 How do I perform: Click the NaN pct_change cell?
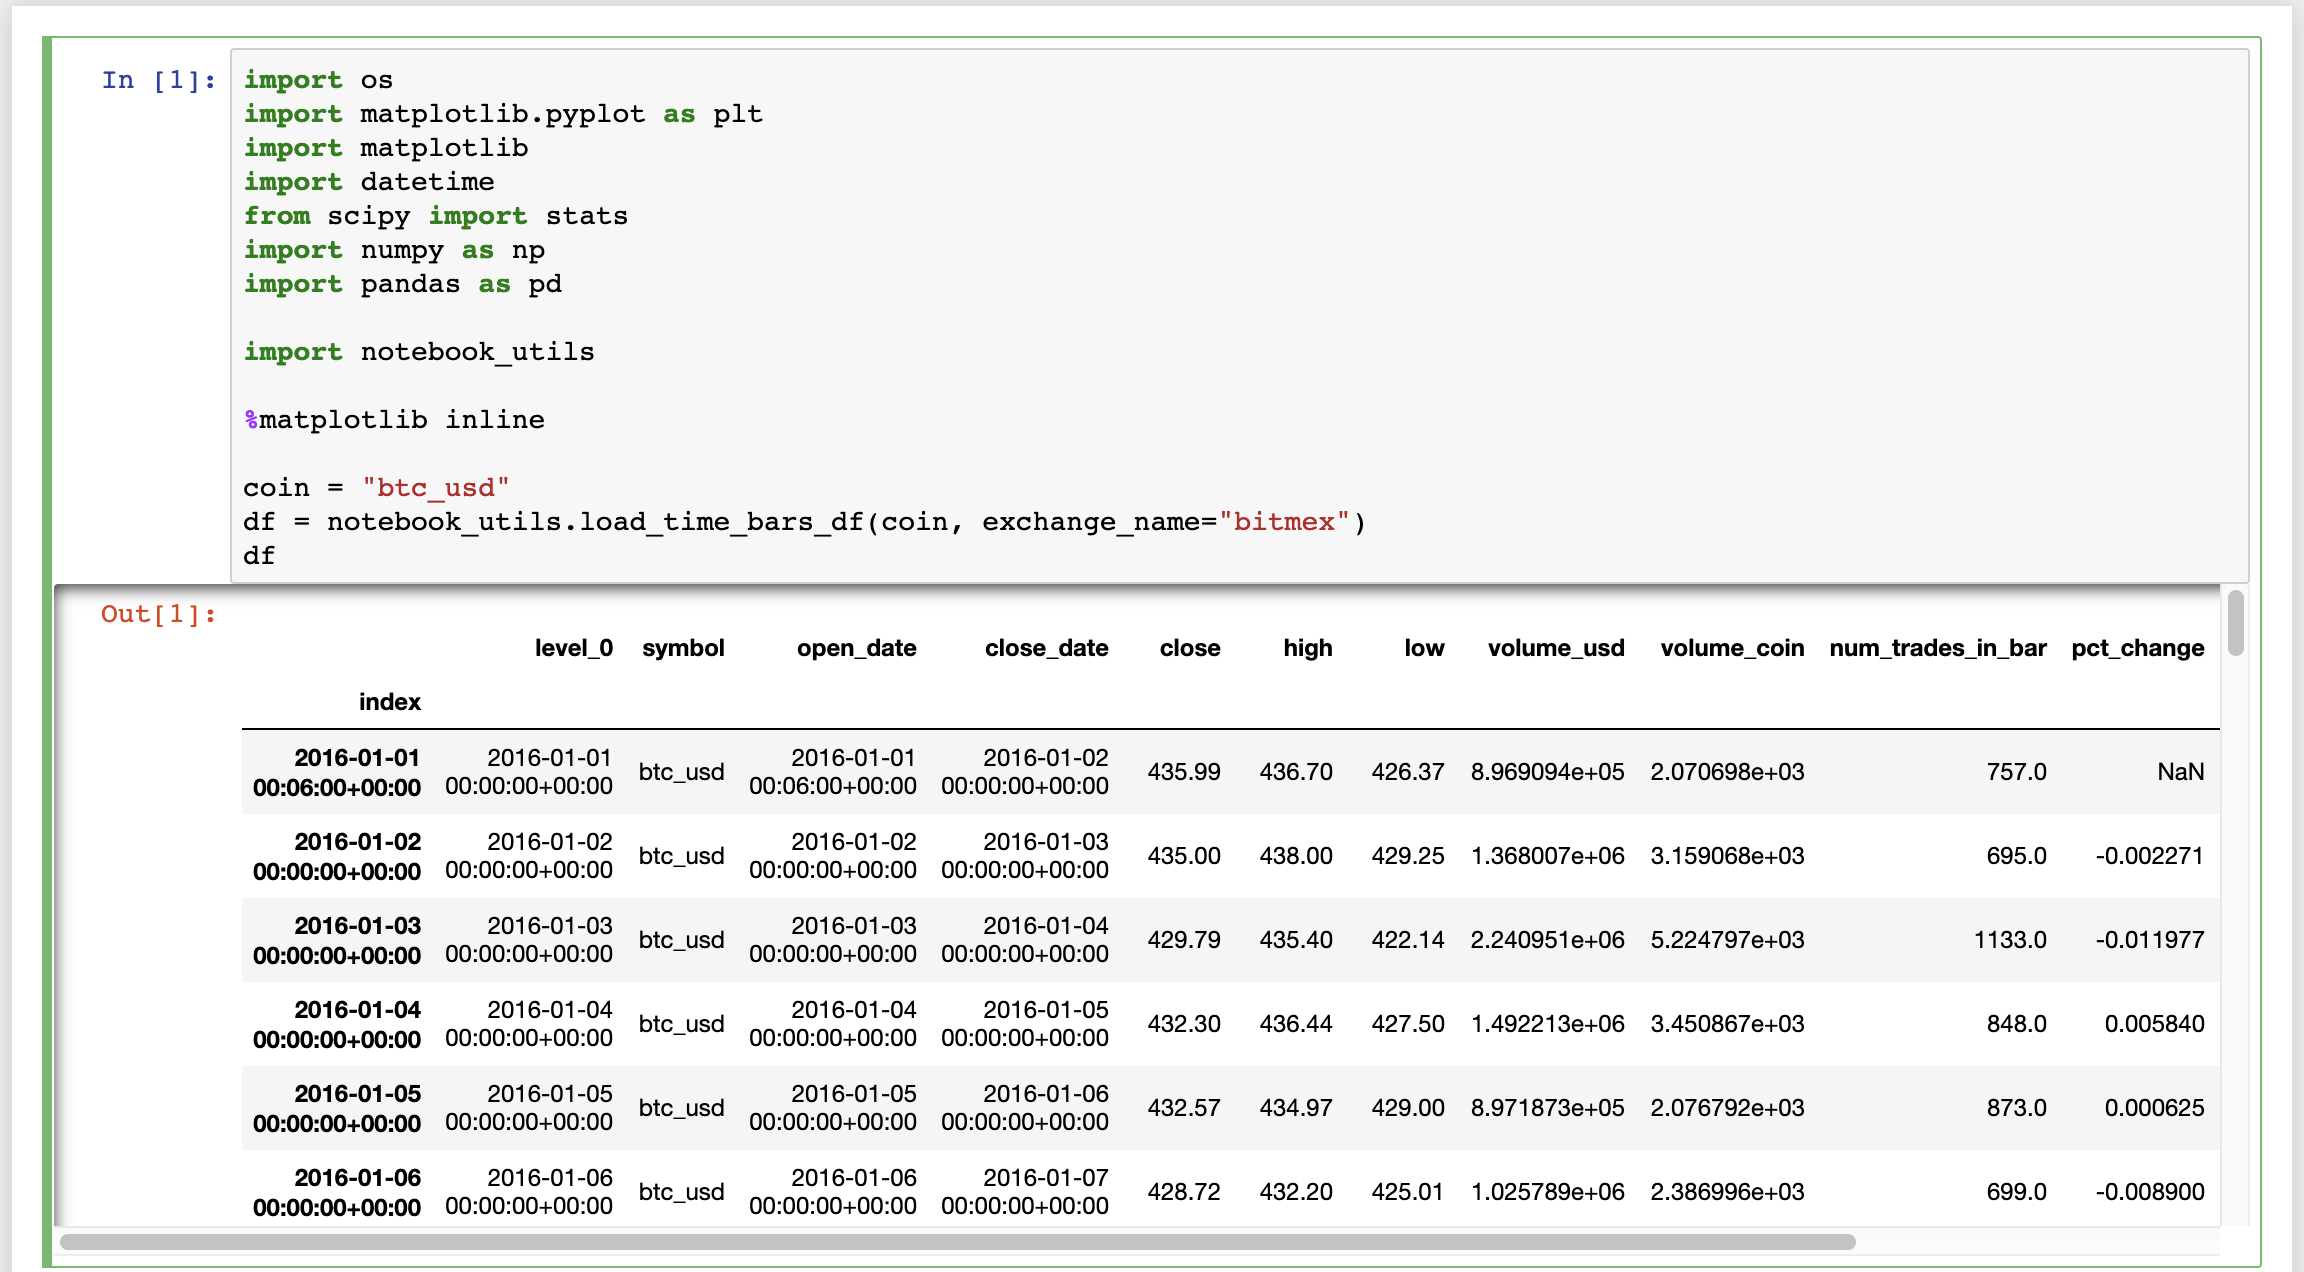point(2180,772)
